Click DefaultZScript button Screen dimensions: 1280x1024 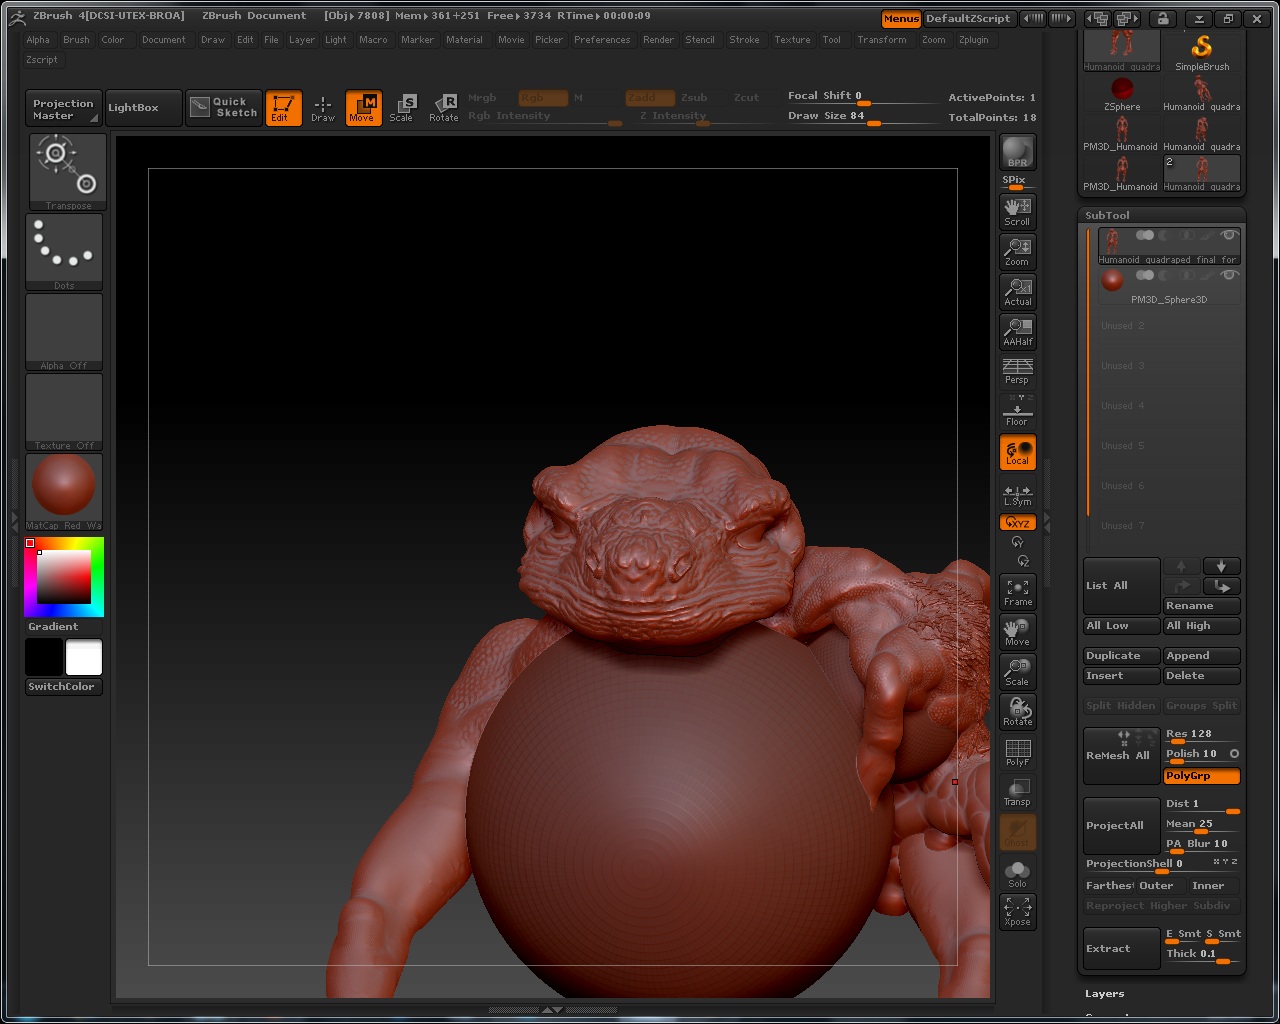click(968, 19)
